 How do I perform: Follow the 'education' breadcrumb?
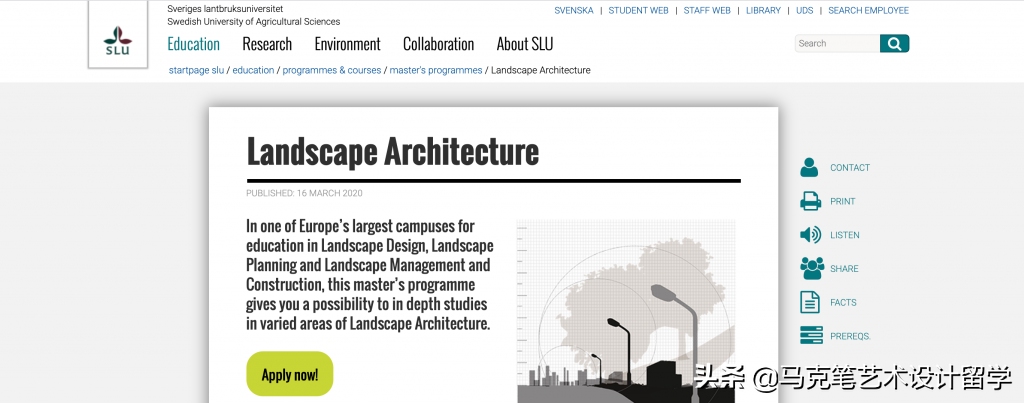(253, 70)
